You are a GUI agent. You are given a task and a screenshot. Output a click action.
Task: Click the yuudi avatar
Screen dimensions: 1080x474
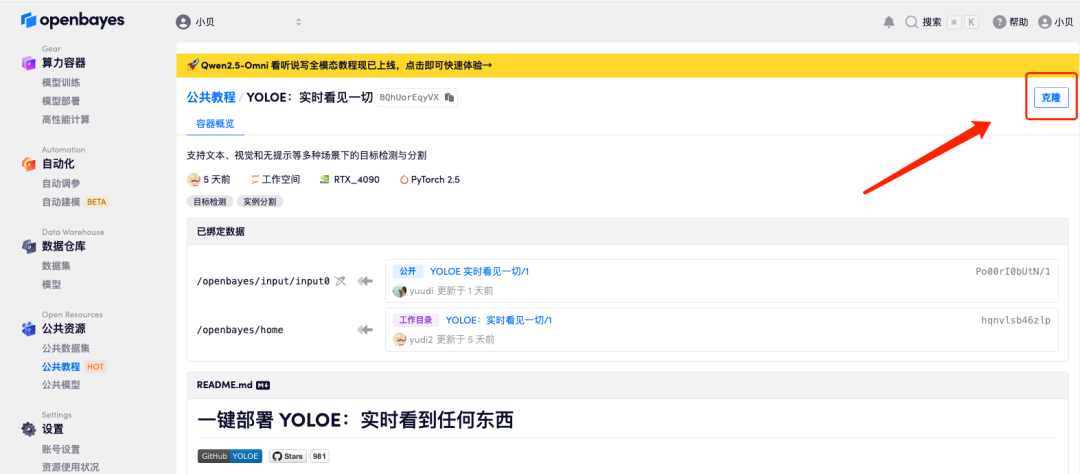(399, 291)
